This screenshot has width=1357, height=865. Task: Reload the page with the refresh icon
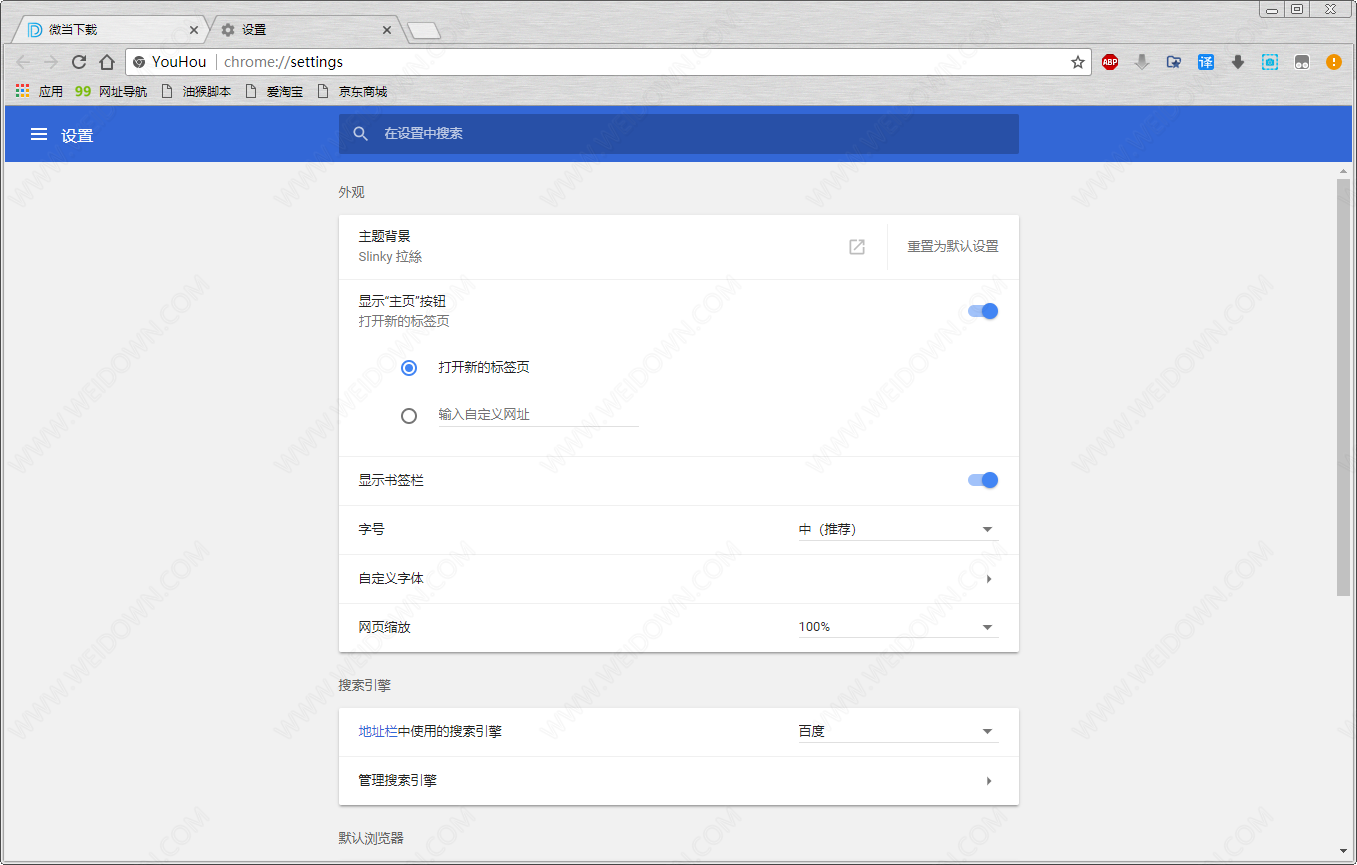pos(79,62)
